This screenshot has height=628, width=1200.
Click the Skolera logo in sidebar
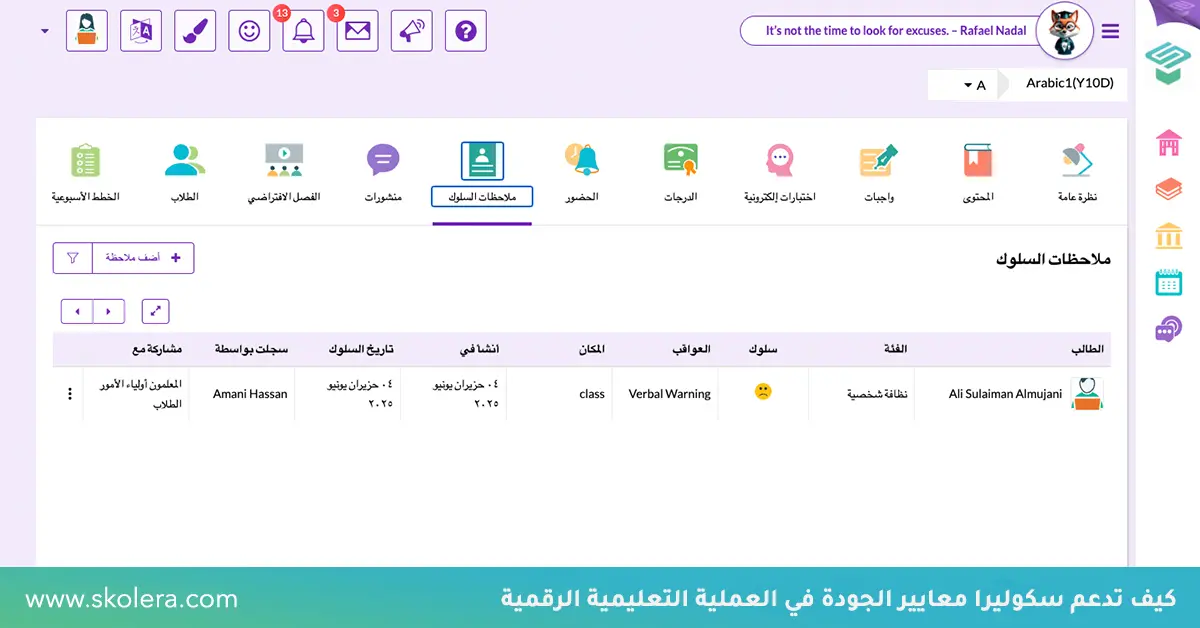point(1167,62)
